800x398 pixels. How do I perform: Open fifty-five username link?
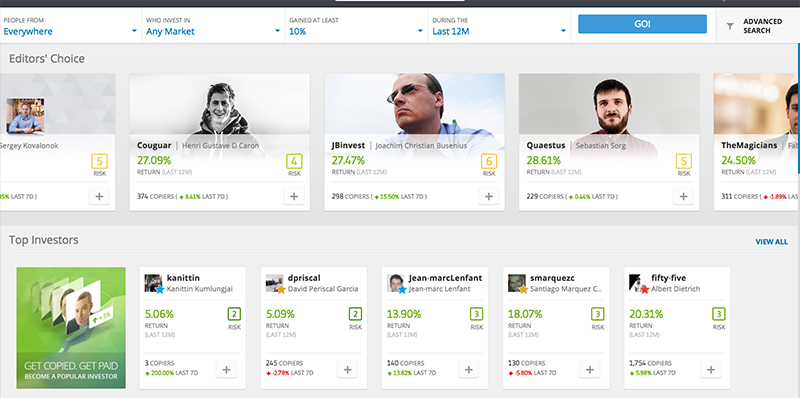coord(668,278)
